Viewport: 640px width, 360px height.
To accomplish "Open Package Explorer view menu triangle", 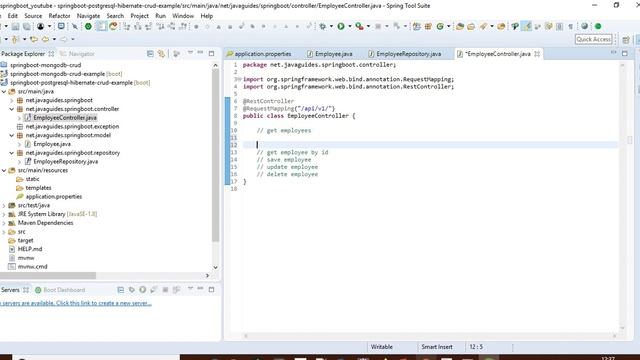I will coord(190,53).
